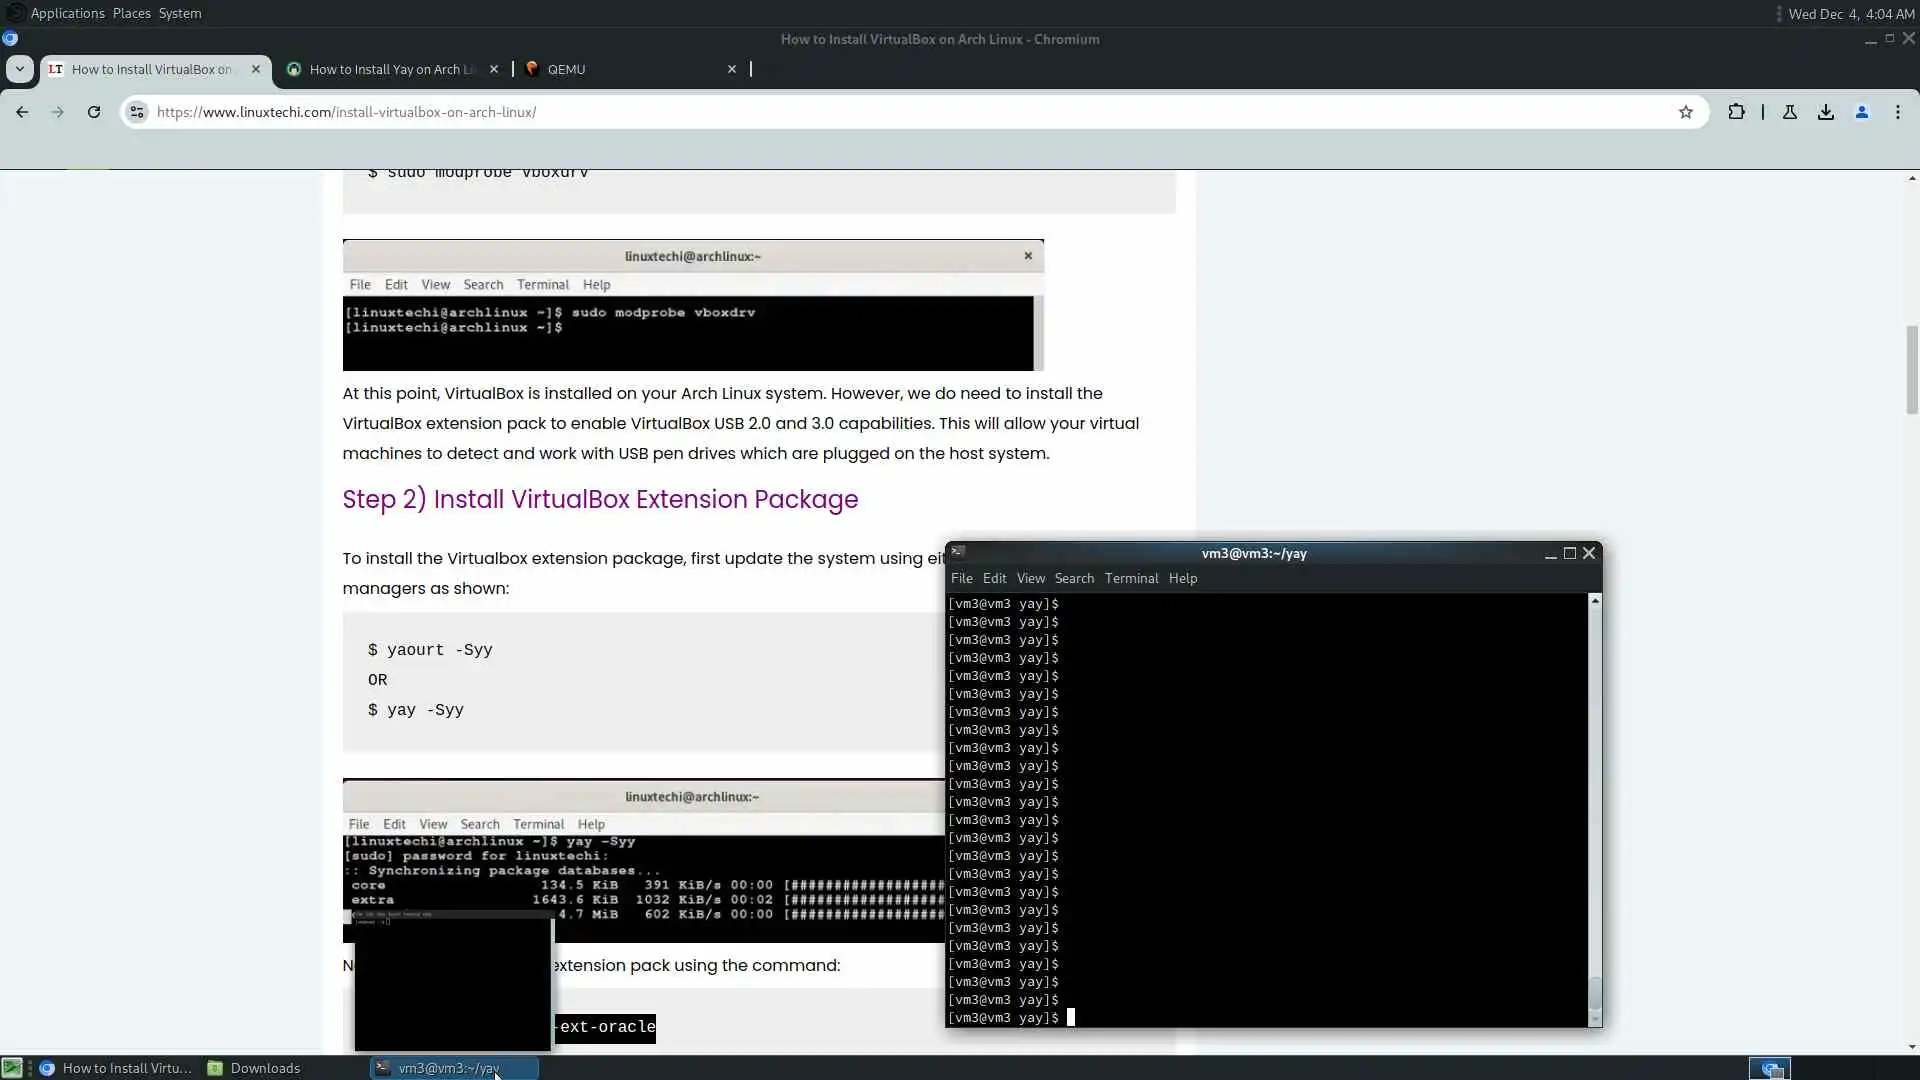Open Search menu in vm3 terminal window
Image resolution: width=1920 pixels, height=1080 pixels.
tap(1074, 578)
